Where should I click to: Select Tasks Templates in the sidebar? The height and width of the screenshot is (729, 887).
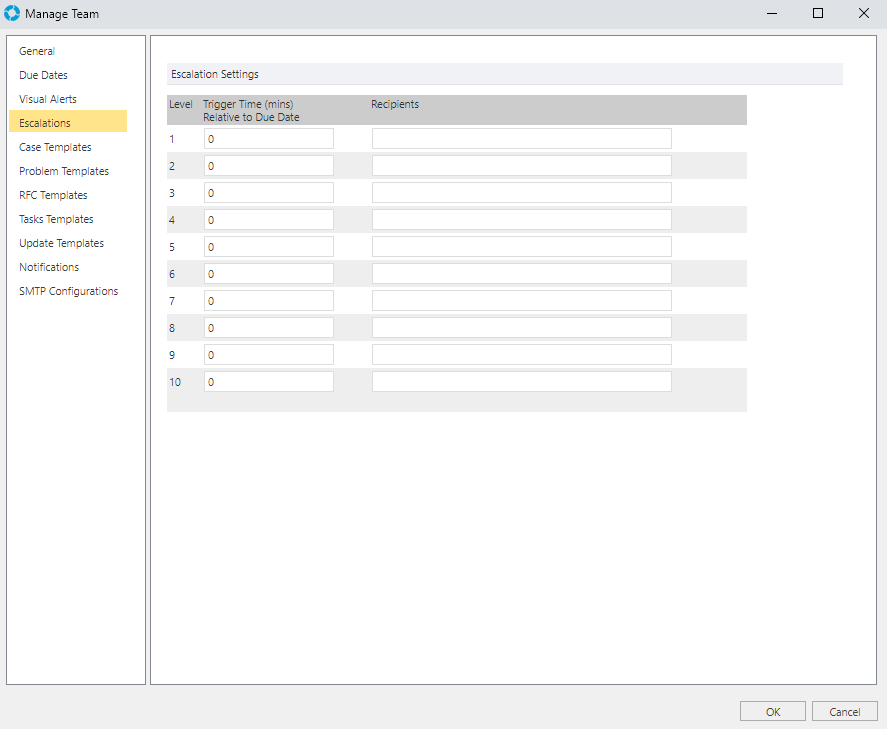(56, 219)
